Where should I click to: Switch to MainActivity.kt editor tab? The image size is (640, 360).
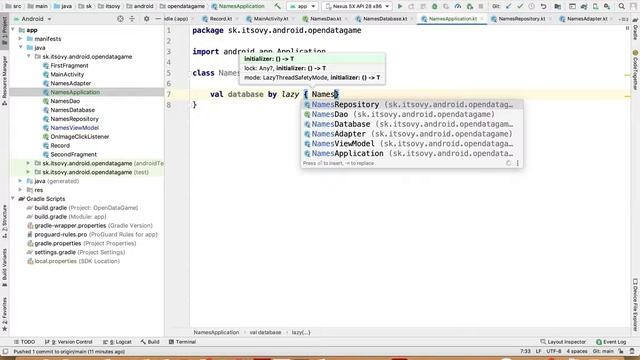(271, 19)
